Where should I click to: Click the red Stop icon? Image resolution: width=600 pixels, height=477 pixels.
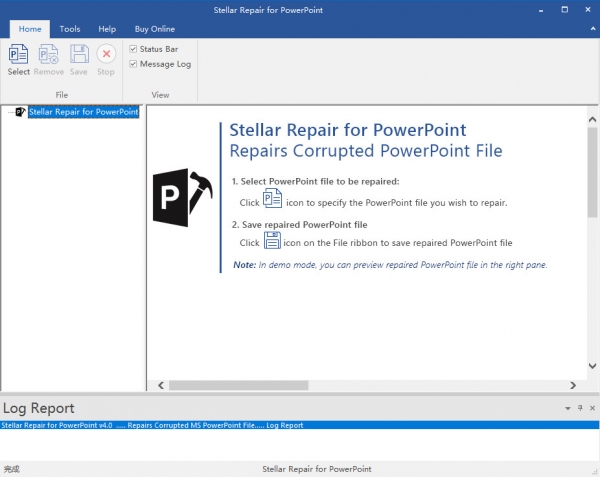coord(106,54)
